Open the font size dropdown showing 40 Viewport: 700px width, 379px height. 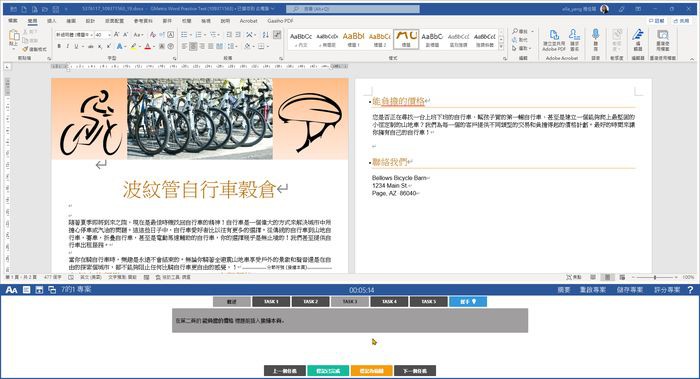[109, 34]
